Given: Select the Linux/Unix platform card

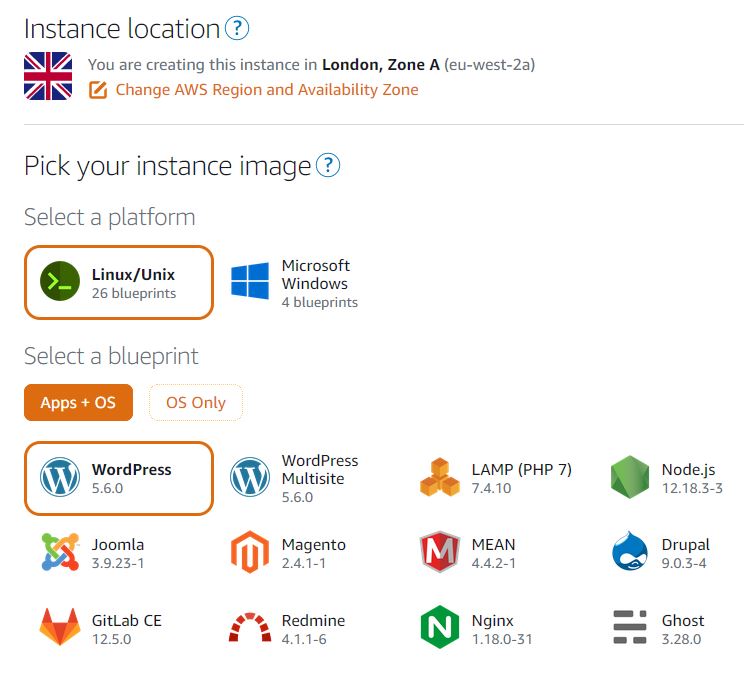Looking at the screenshot, I should pyautogui.click(x=119, y=282).
